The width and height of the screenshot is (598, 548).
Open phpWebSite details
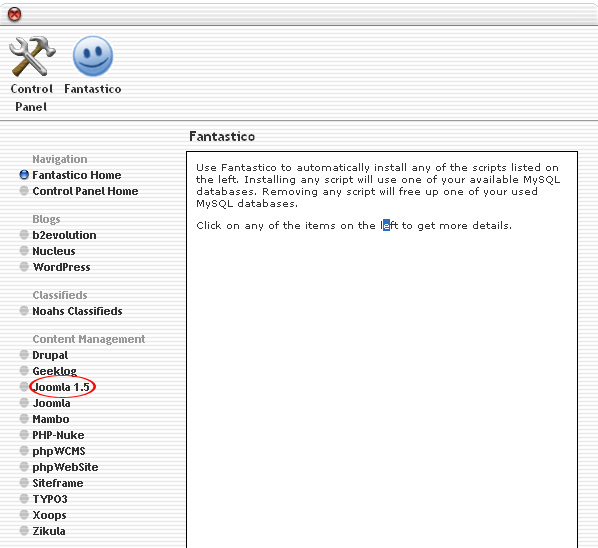point(65,467)
